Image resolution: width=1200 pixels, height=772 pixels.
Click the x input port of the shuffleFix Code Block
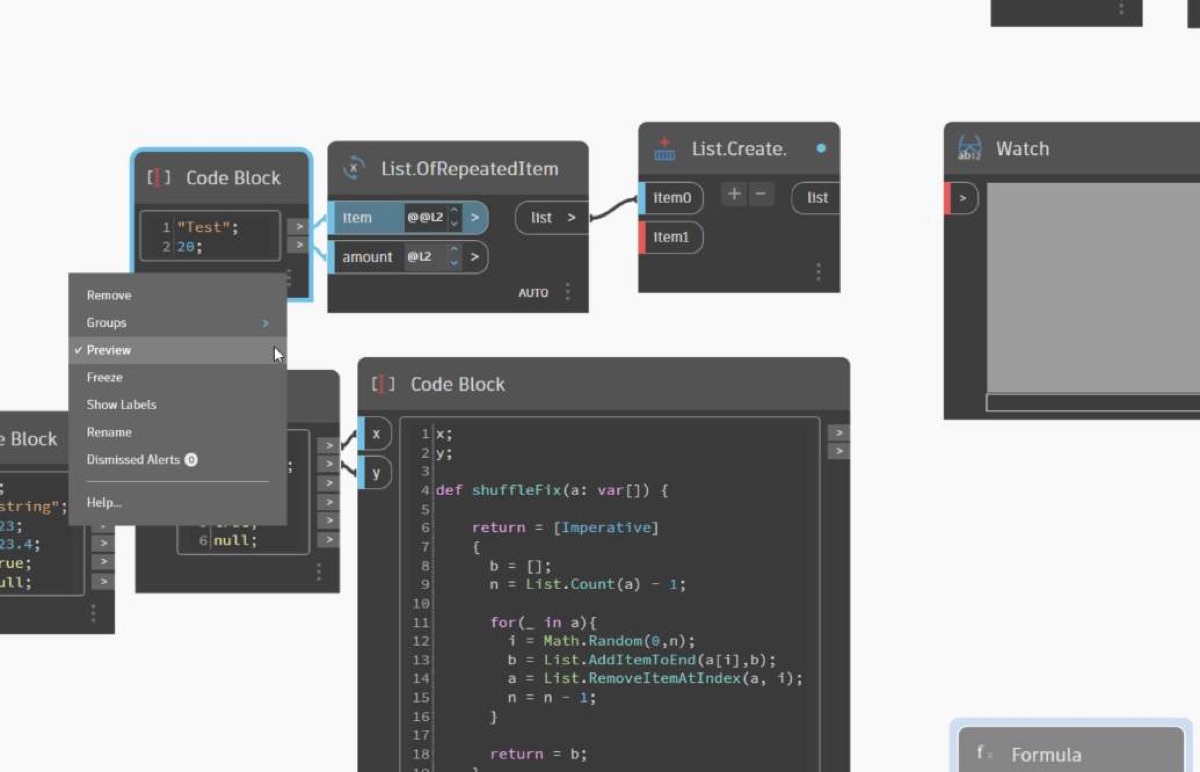point(375,434)
